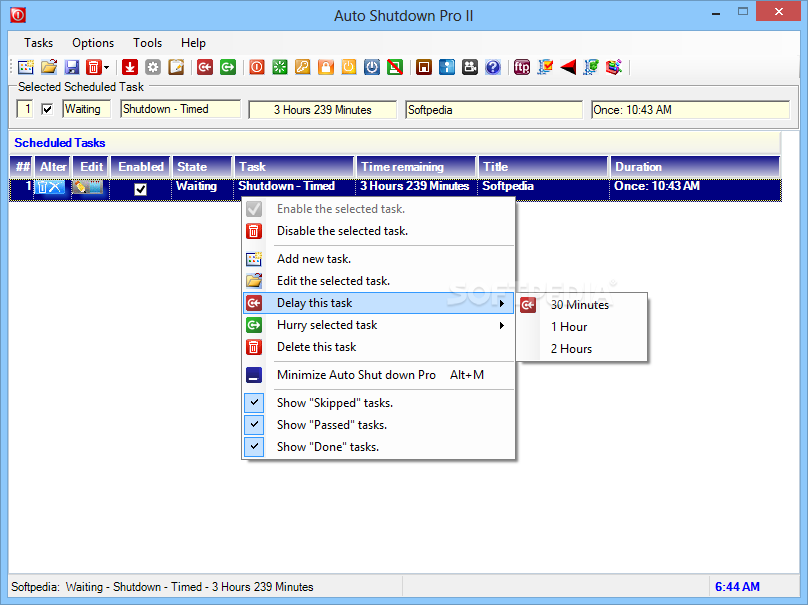Click the Enabled column header
This screenshot has height=605, width=808.
tap(141, 167)
